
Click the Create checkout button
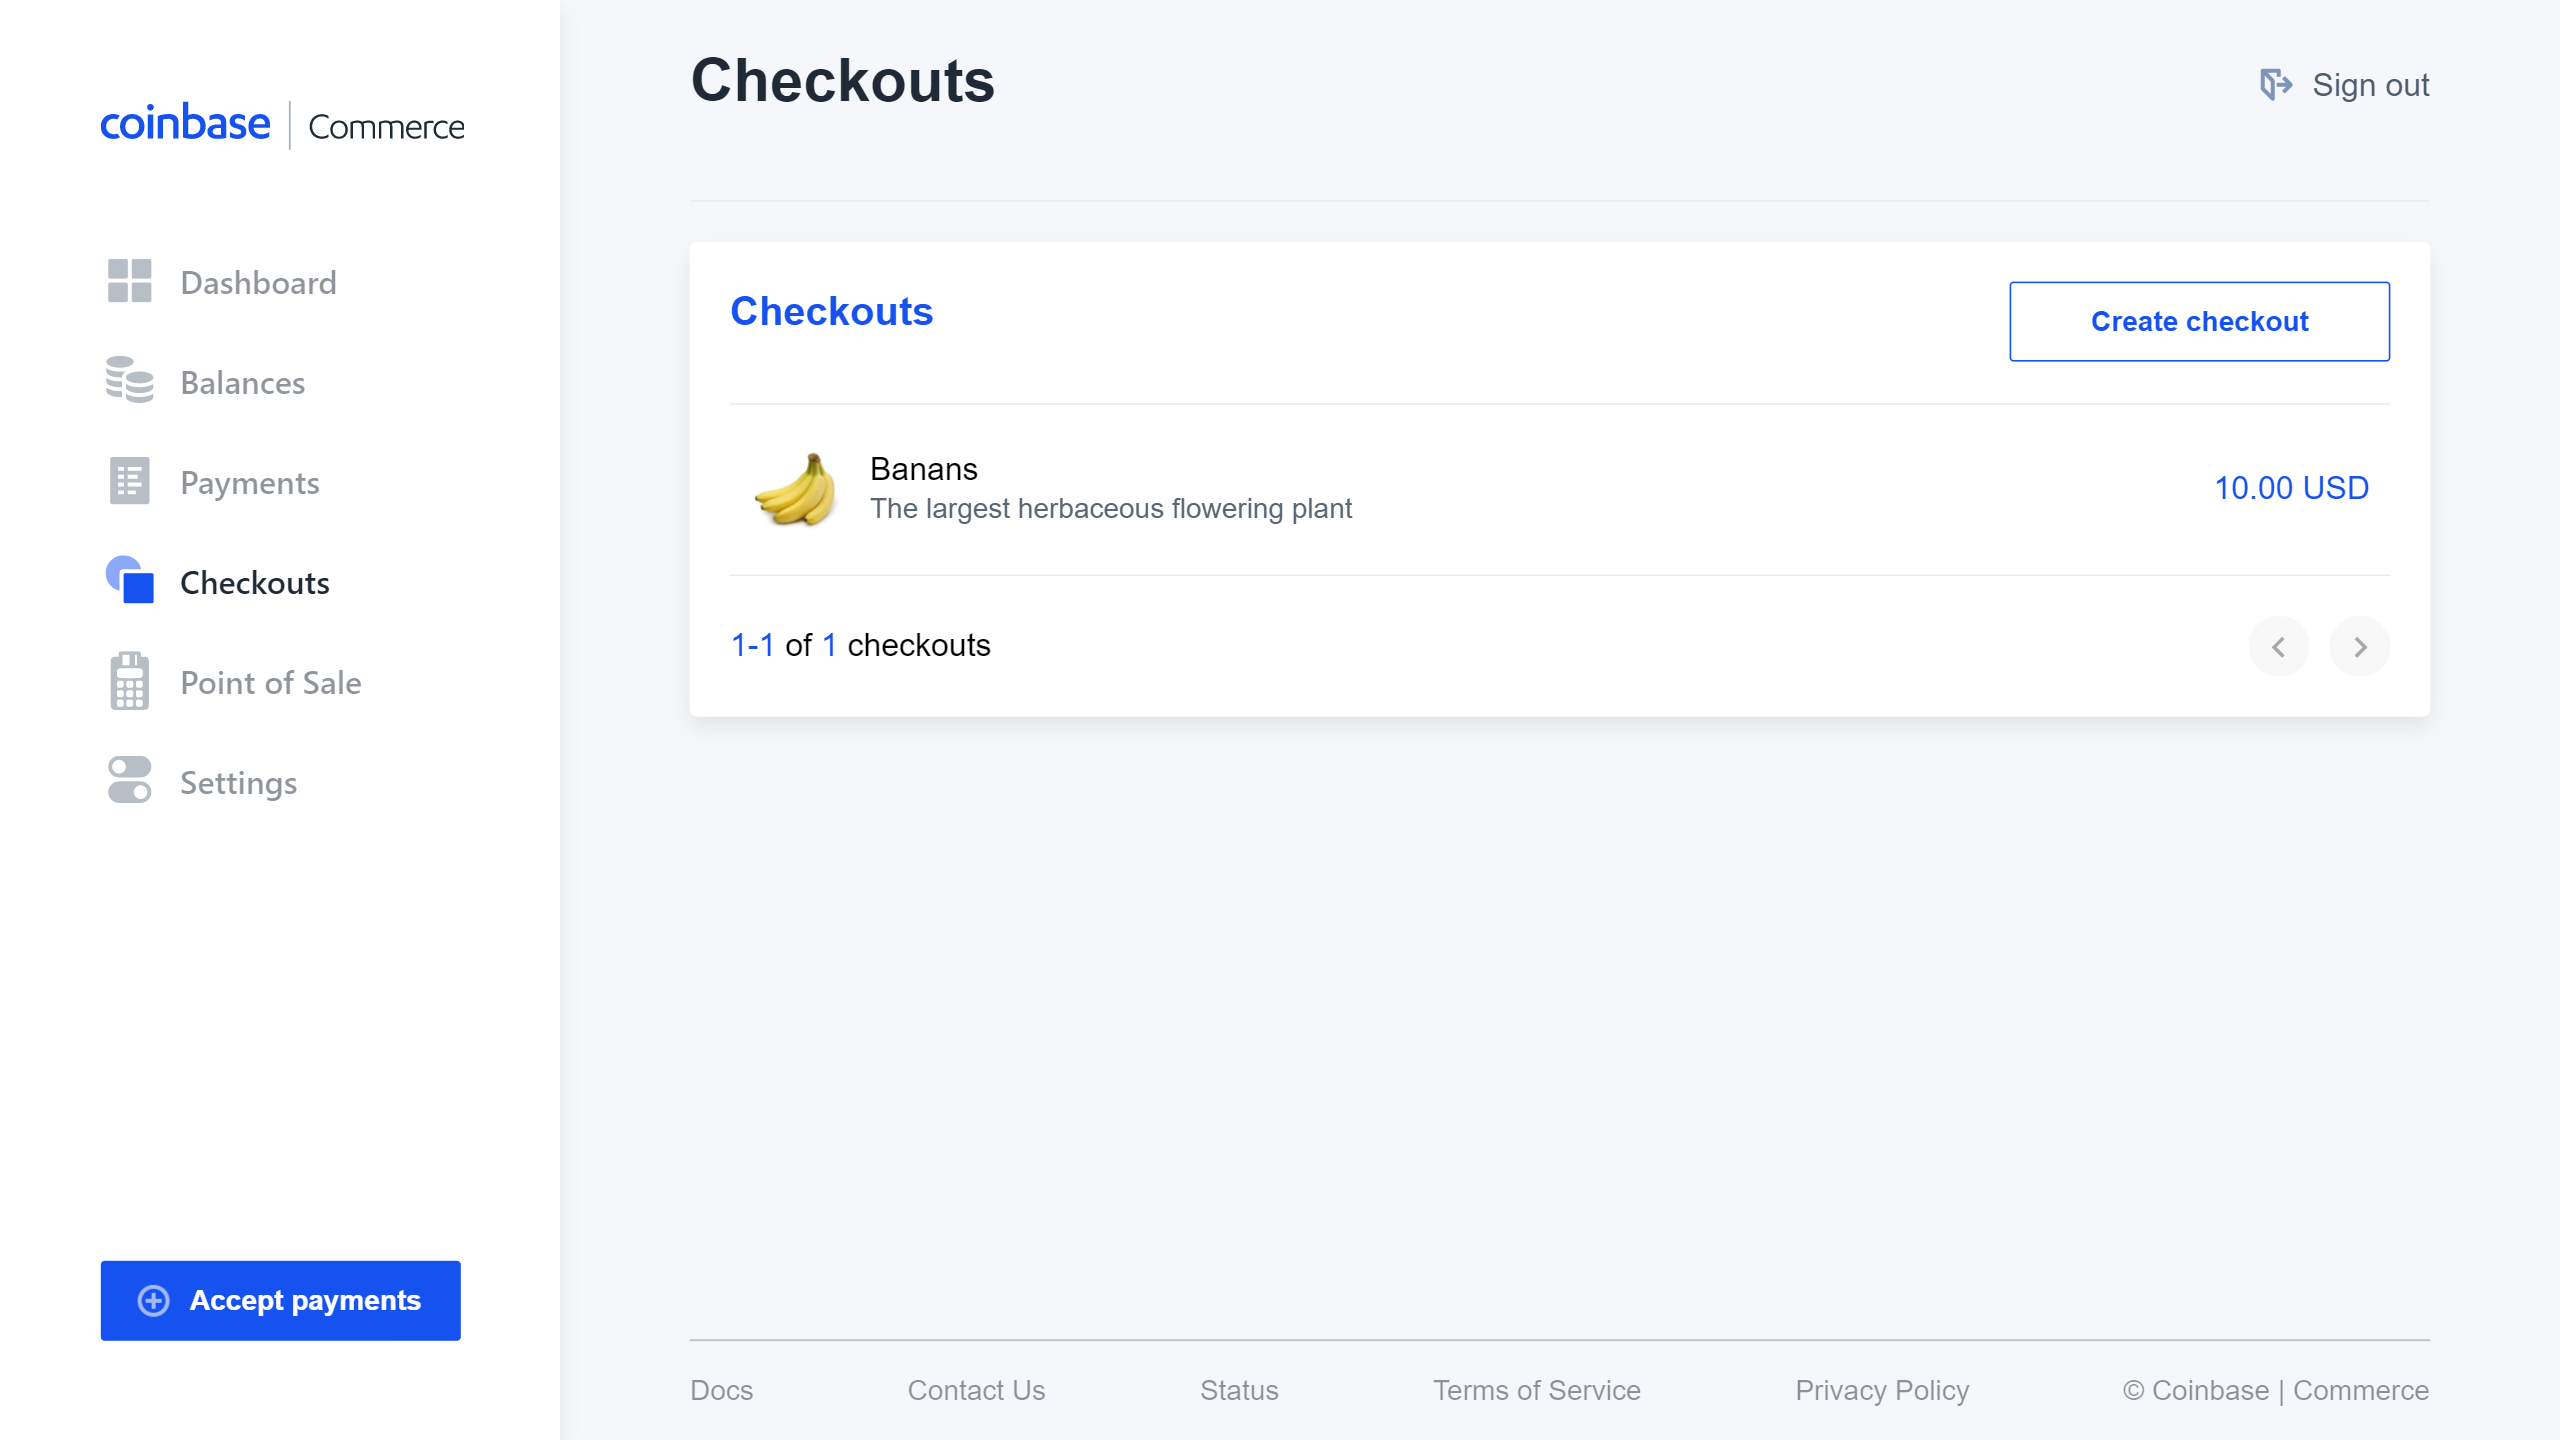coord(2198,320)
